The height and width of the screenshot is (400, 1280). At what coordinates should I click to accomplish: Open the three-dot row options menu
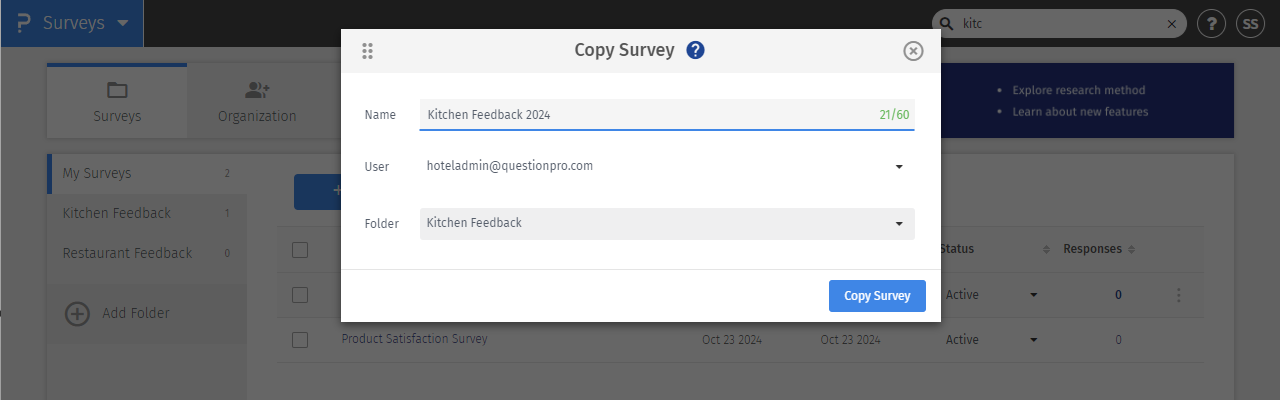click(1179, 295)
